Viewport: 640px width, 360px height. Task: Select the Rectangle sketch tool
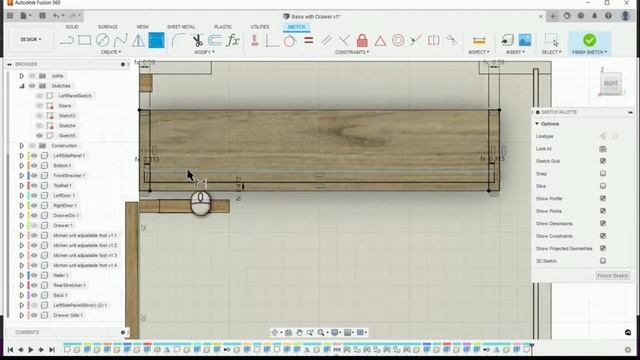[84, 40]
